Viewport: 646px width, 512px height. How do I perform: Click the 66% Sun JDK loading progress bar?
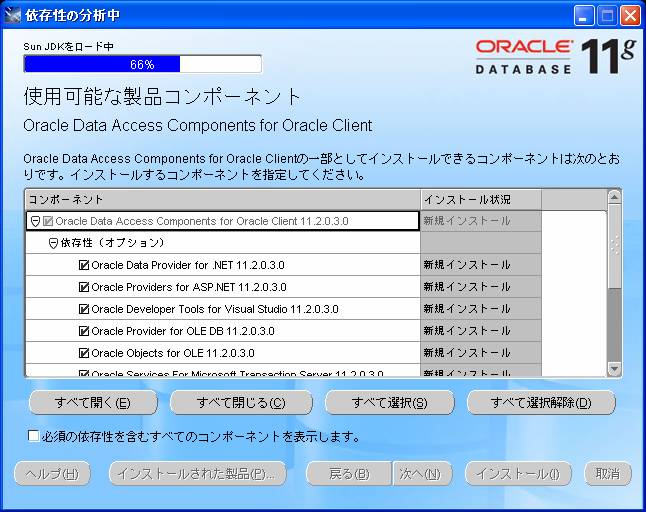click(143, 64)
